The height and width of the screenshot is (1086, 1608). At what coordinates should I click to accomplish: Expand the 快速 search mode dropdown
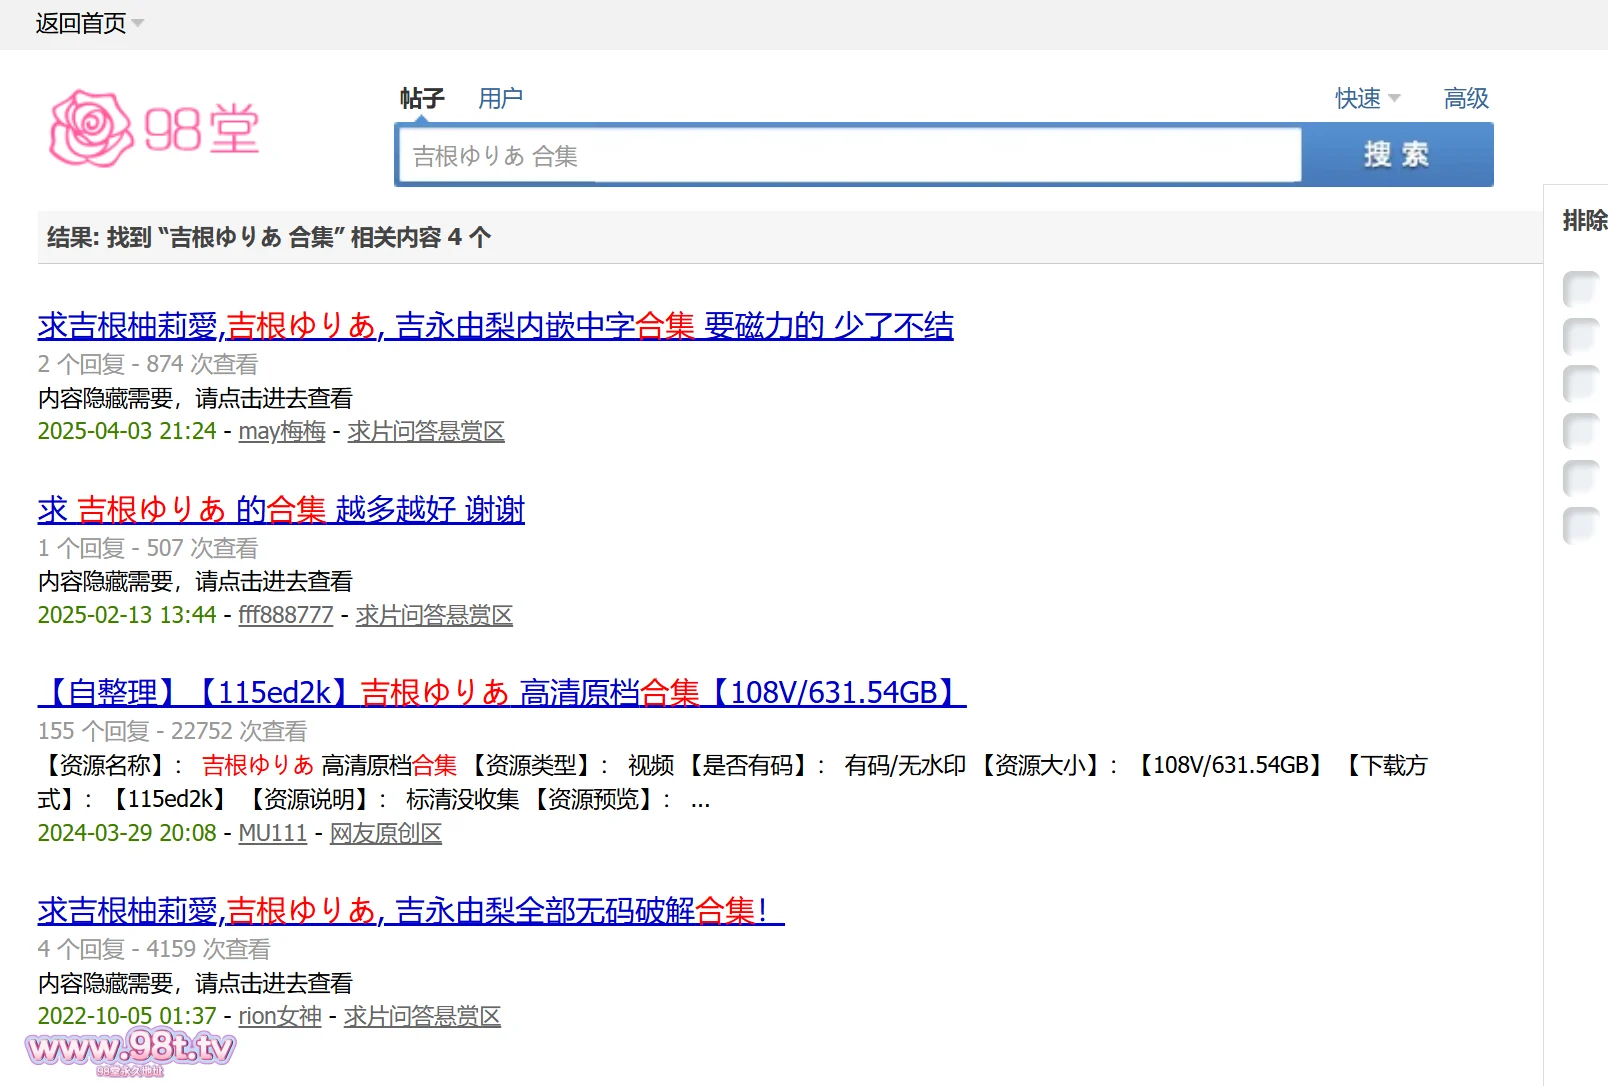[1366, 98]
